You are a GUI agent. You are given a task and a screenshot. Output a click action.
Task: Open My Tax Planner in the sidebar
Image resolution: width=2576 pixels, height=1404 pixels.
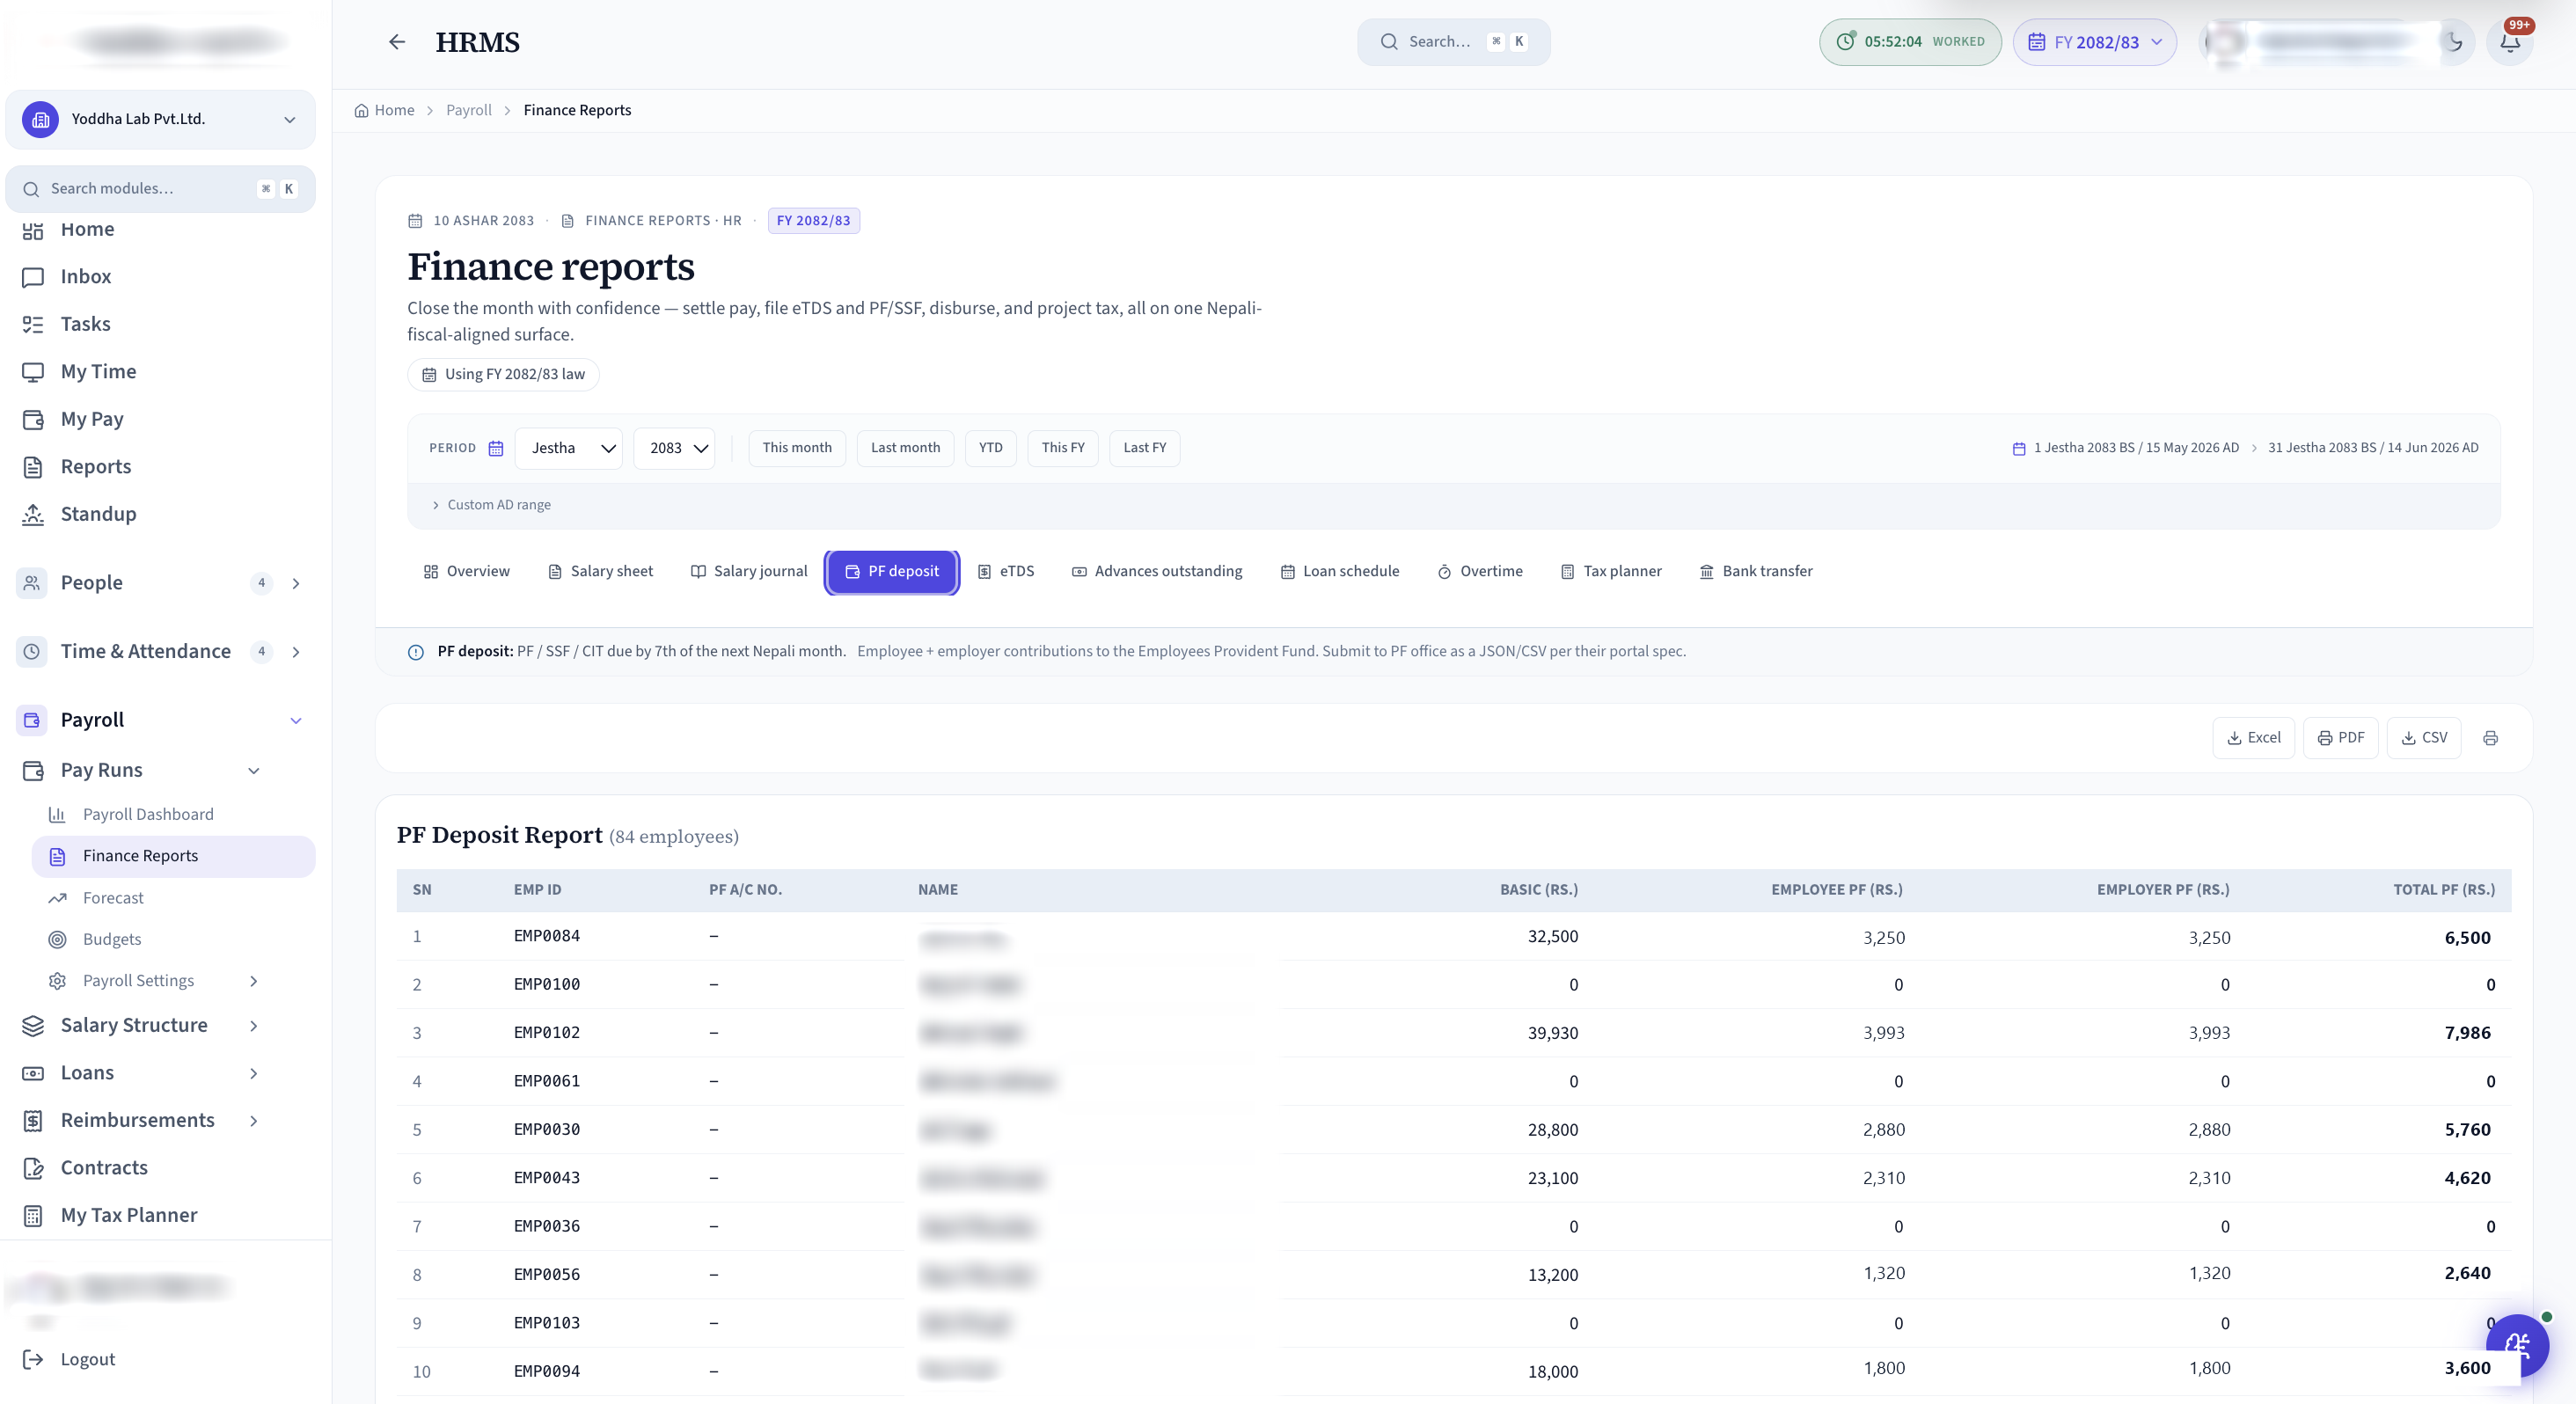pyautogui.click(x=160, y=1215)
